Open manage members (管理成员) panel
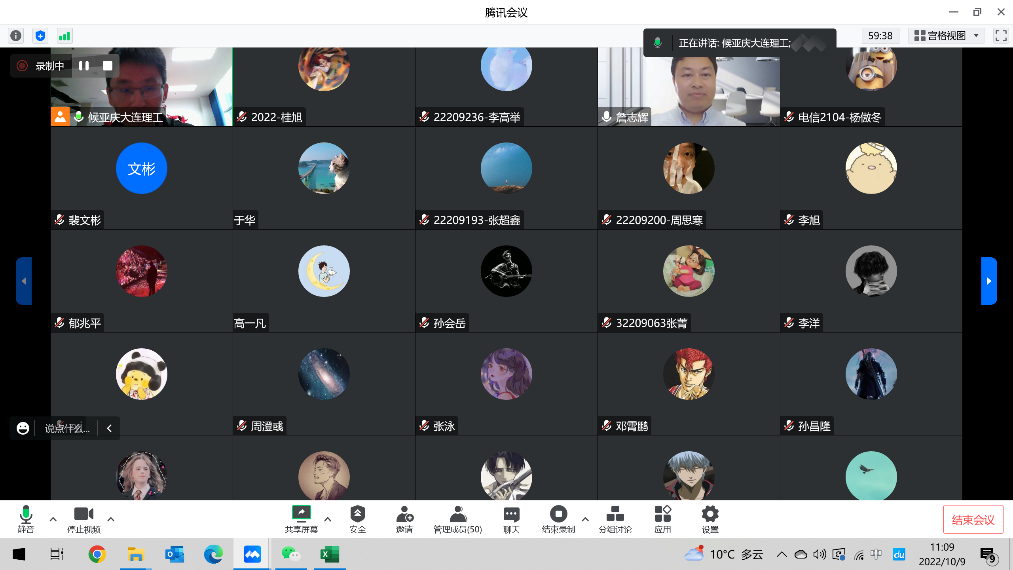Image resolution: width=1013 pixels, height=570 pixels. (x=457, y=518)
